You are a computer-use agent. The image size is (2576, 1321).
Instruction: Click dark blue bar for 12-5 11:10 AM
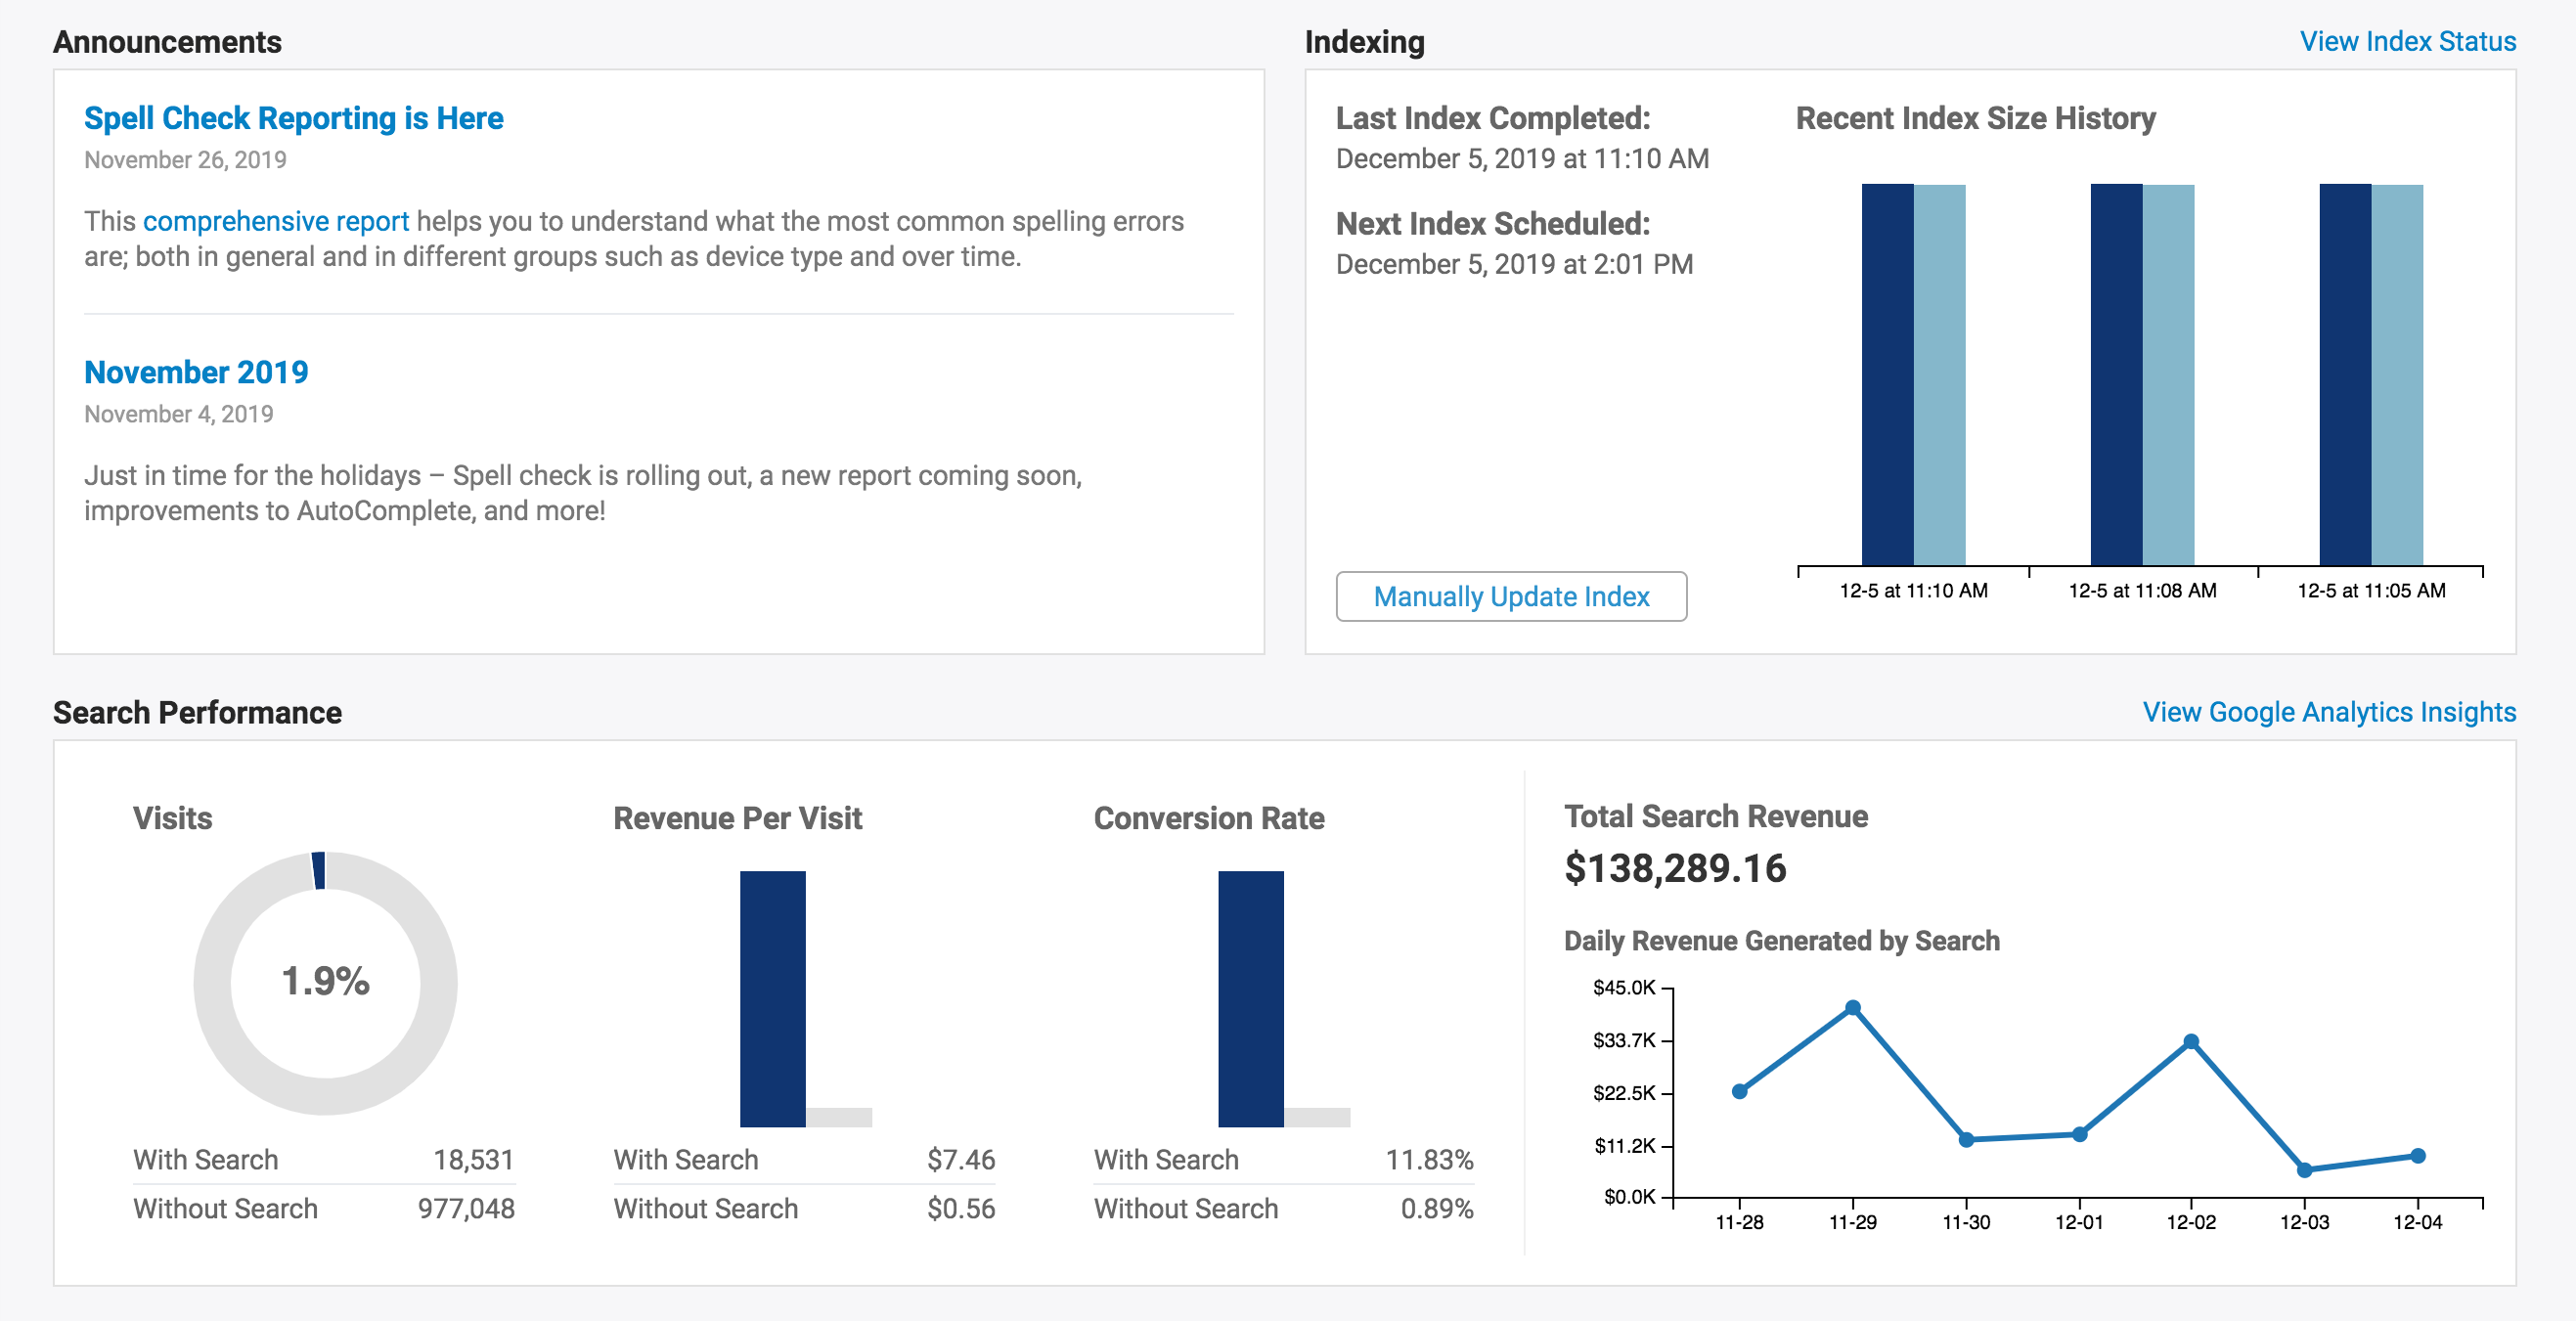(x=1887, y=375)
